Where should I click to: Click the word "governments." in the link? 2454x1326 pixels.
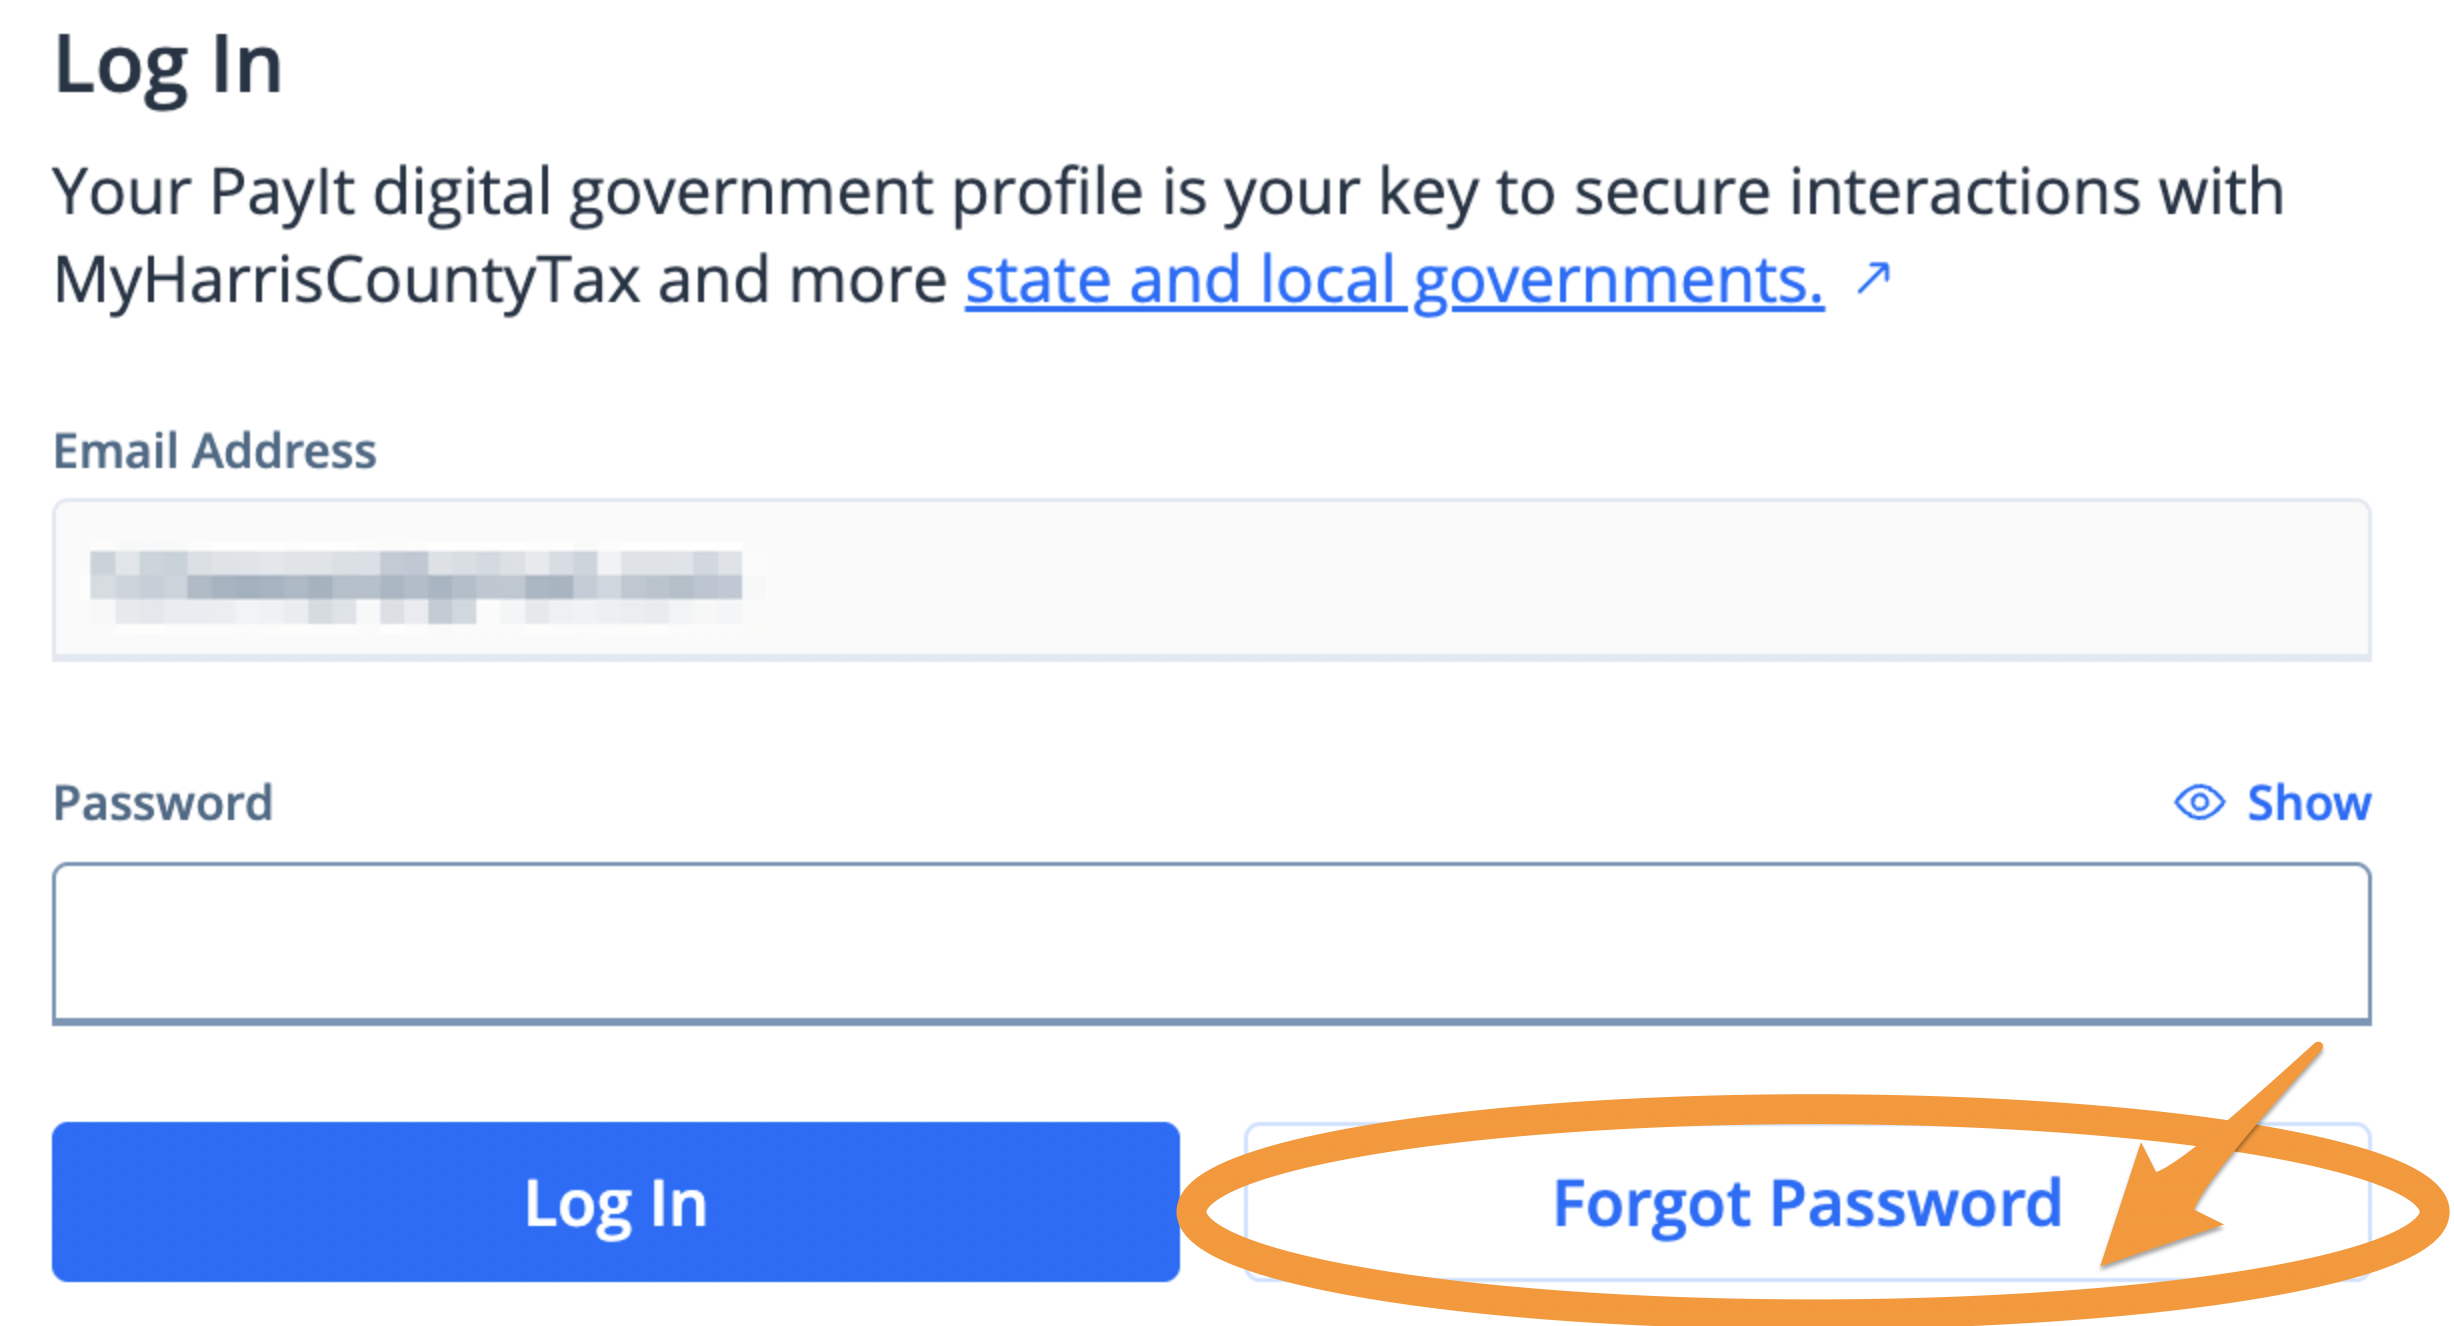click(1618, 279)
